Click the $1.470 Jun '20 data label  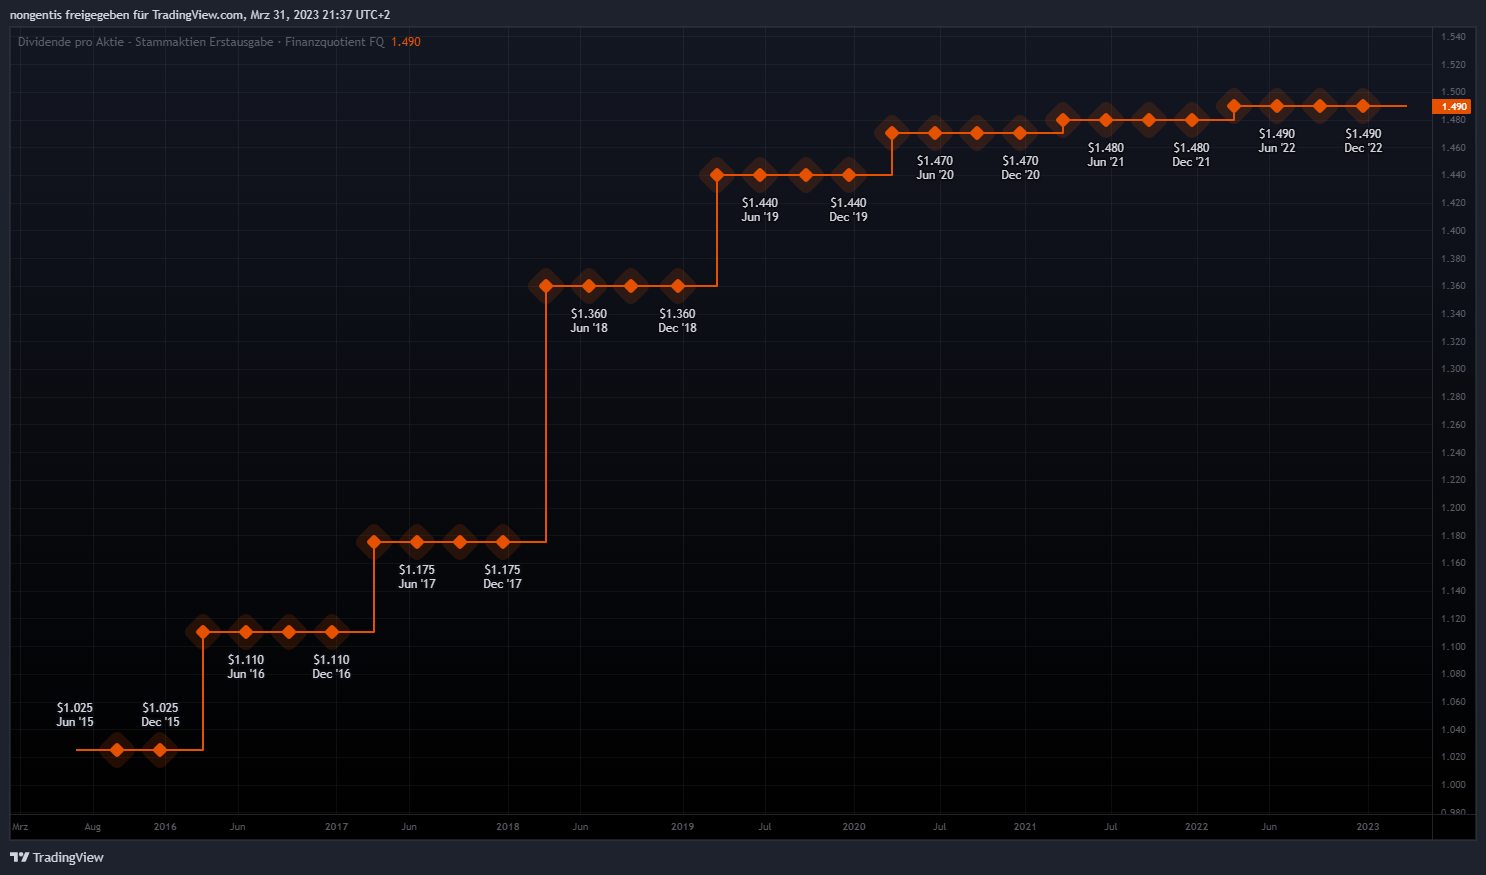(935, 167)
